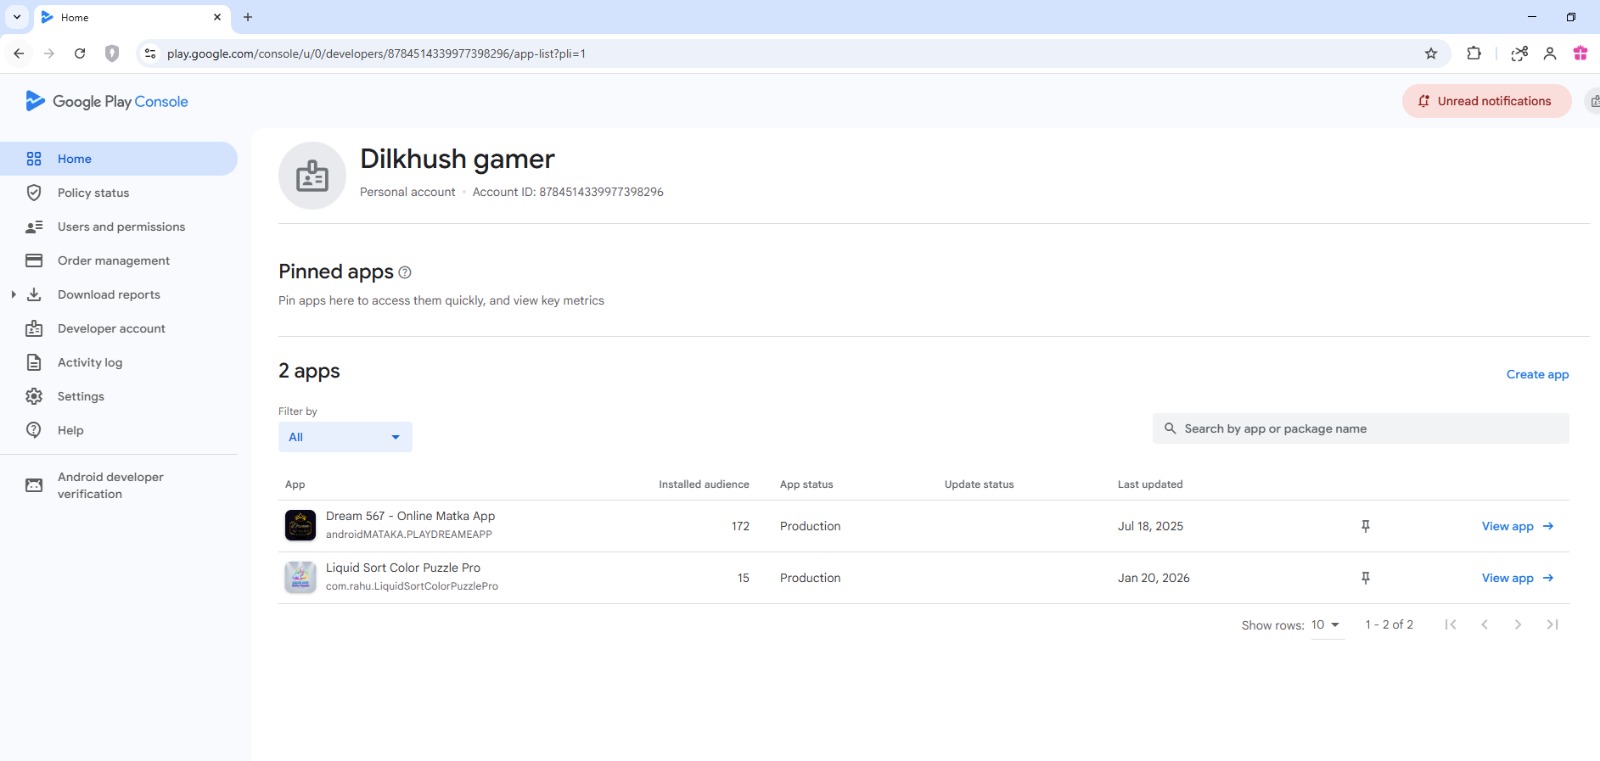View app for Dream 567
This screenshot has width=1600, height=761.
pyautogui.click(x=1517, y=526)
